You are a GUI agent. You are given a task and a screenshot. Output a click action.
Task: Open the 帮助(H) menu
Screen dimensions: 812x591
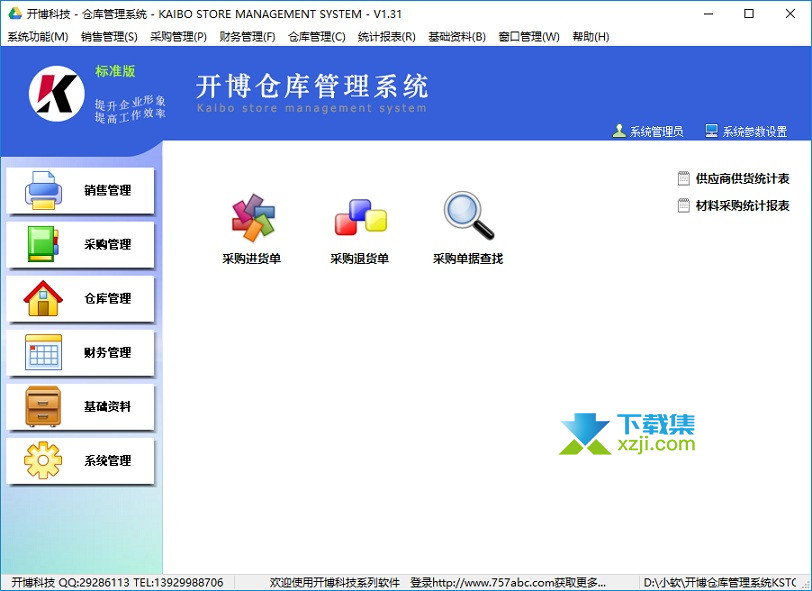point(591,37)
